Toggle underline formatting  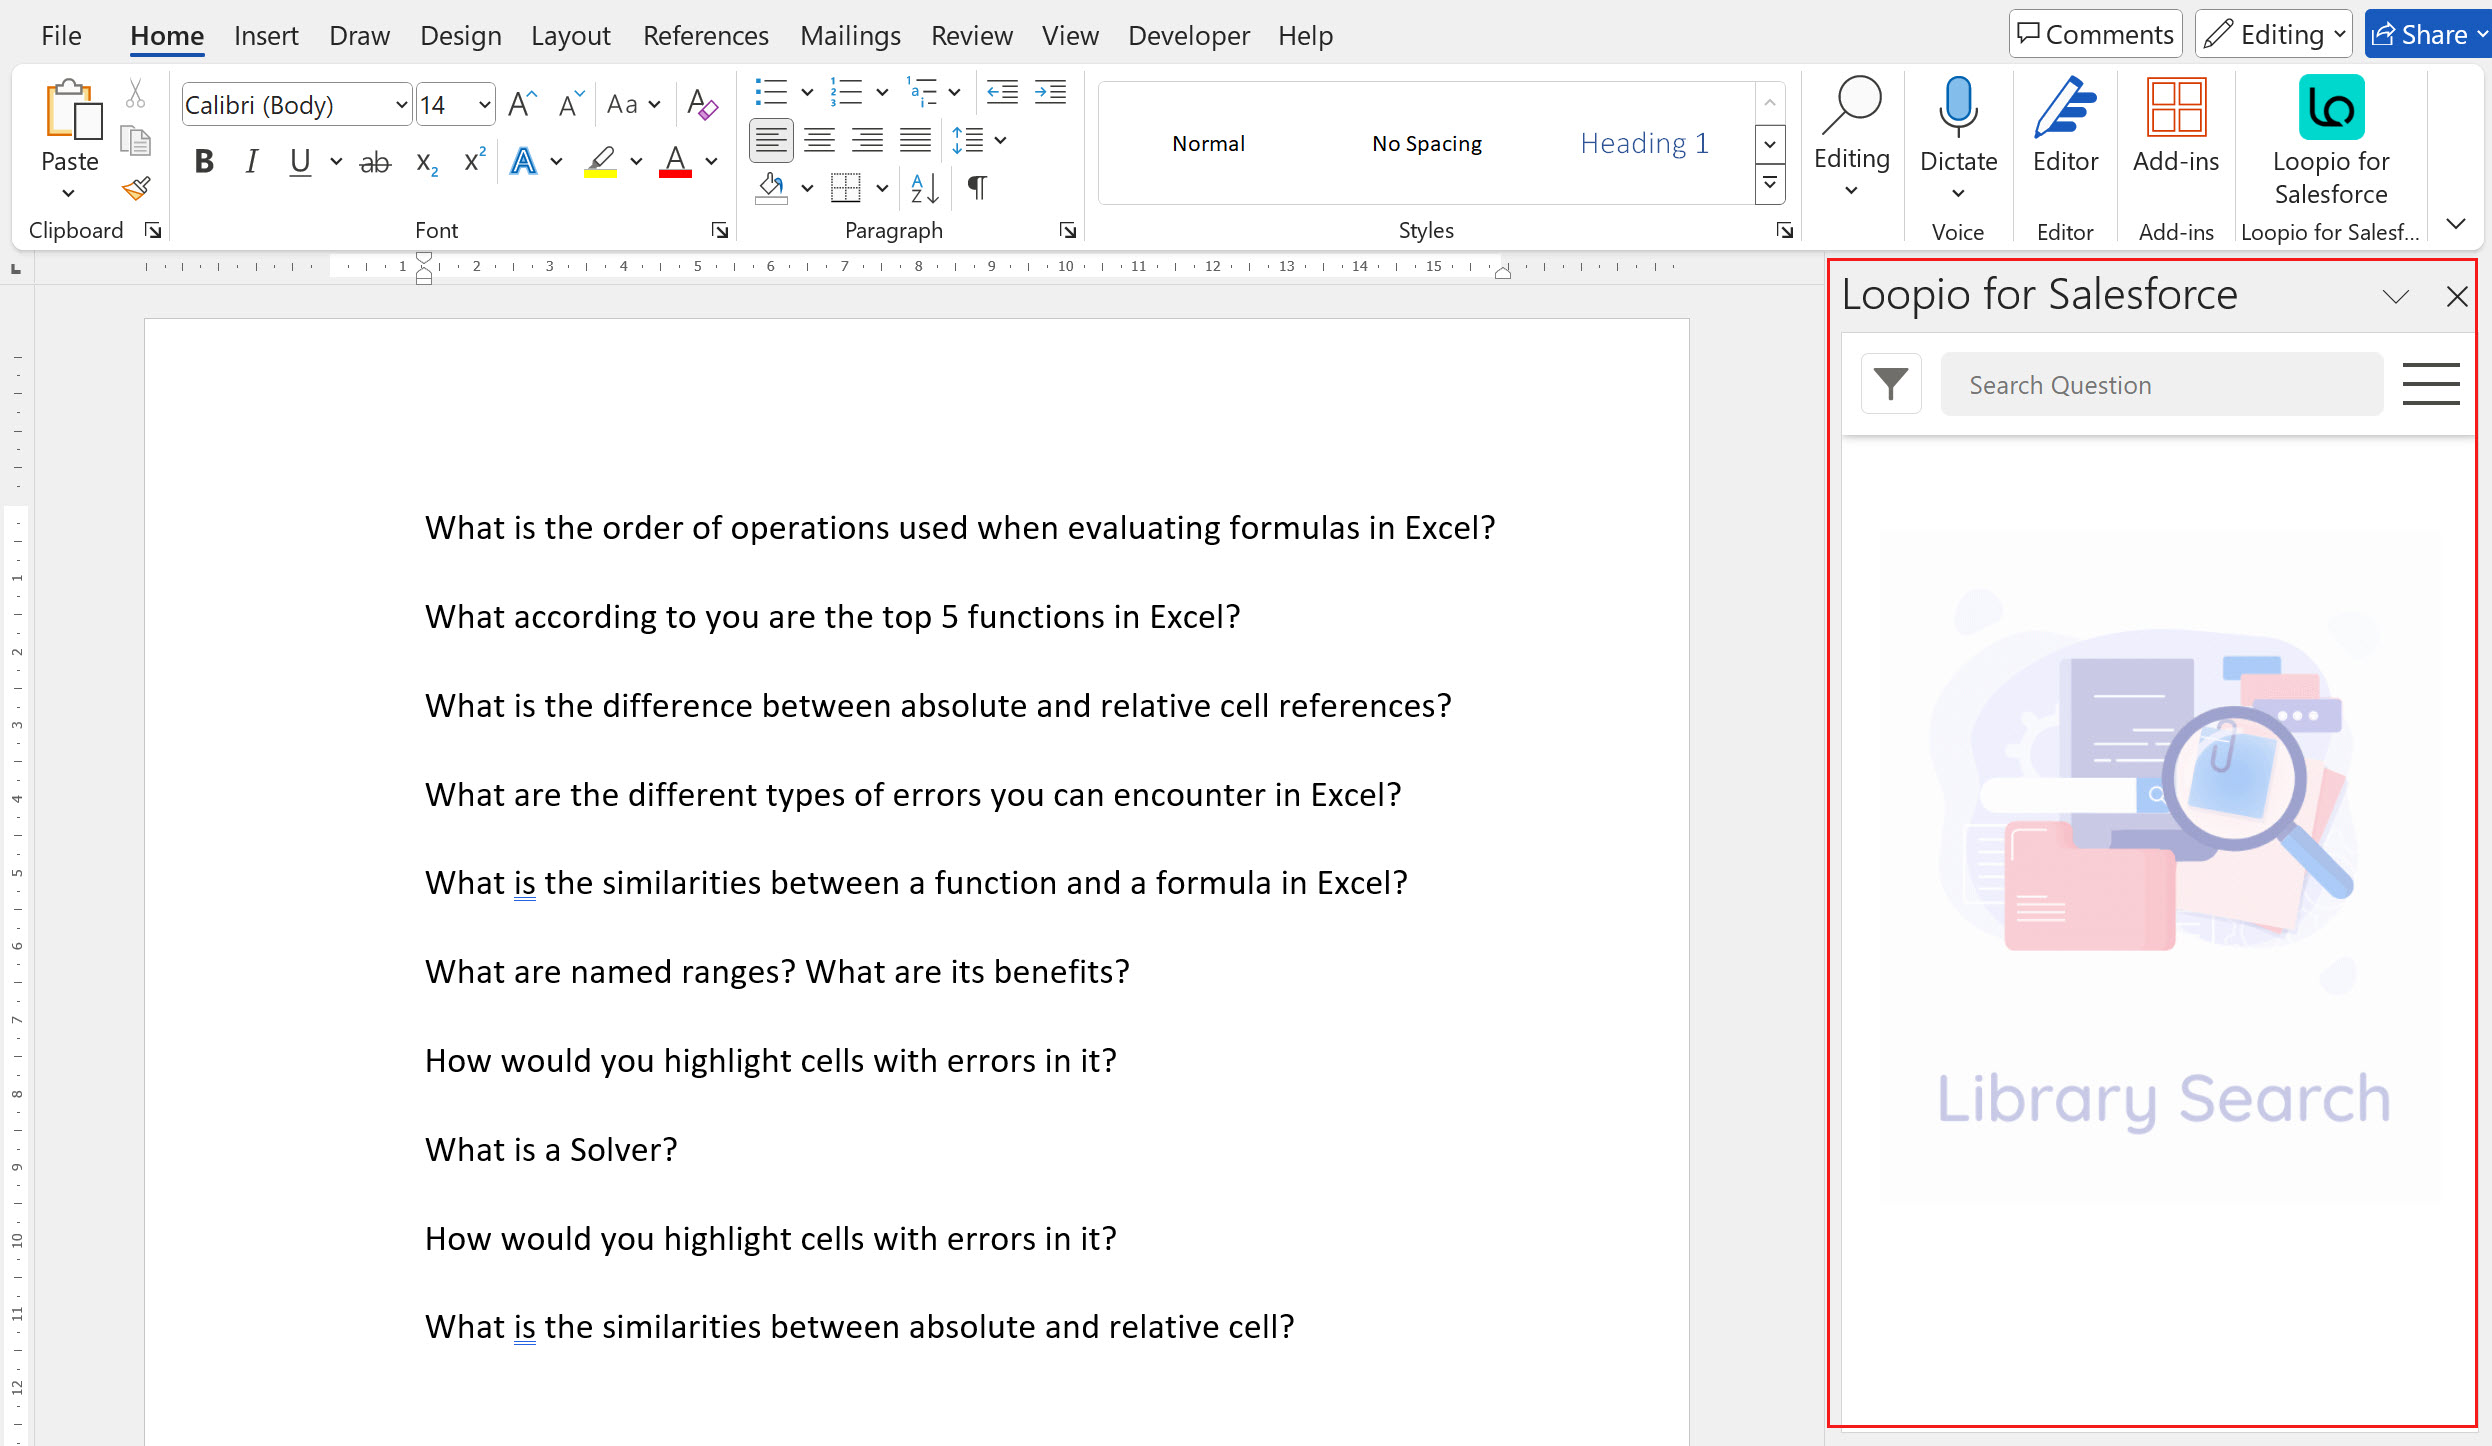[x=300, y=162]
